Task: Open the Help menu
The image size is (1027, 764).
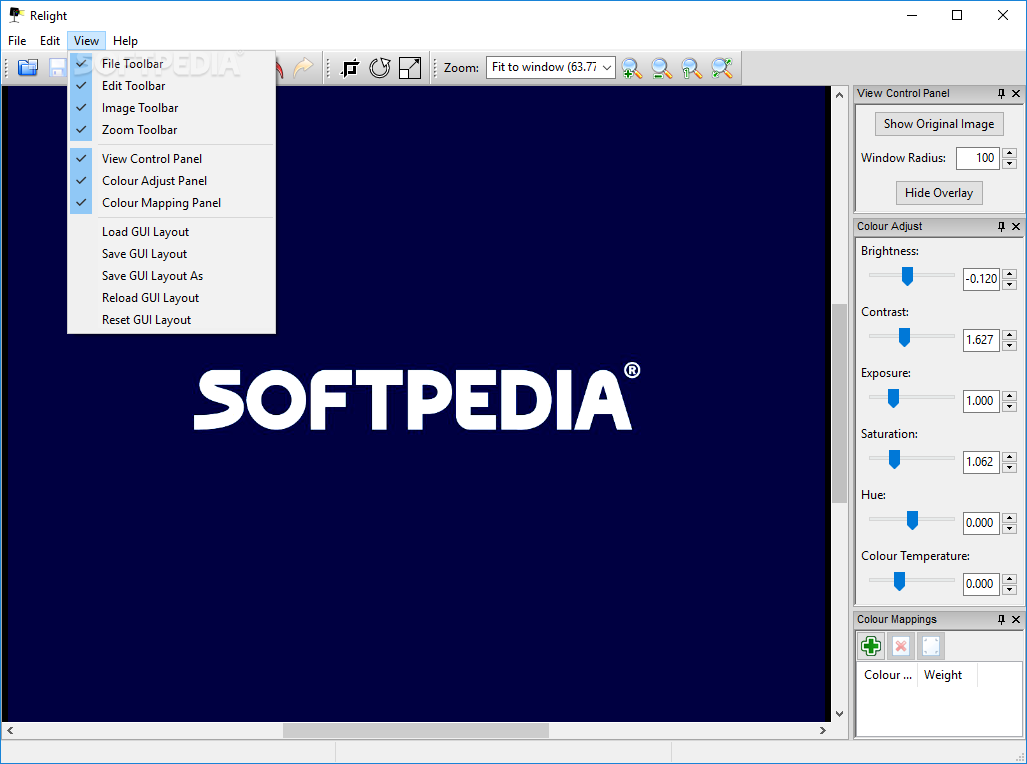Action: 125,41
